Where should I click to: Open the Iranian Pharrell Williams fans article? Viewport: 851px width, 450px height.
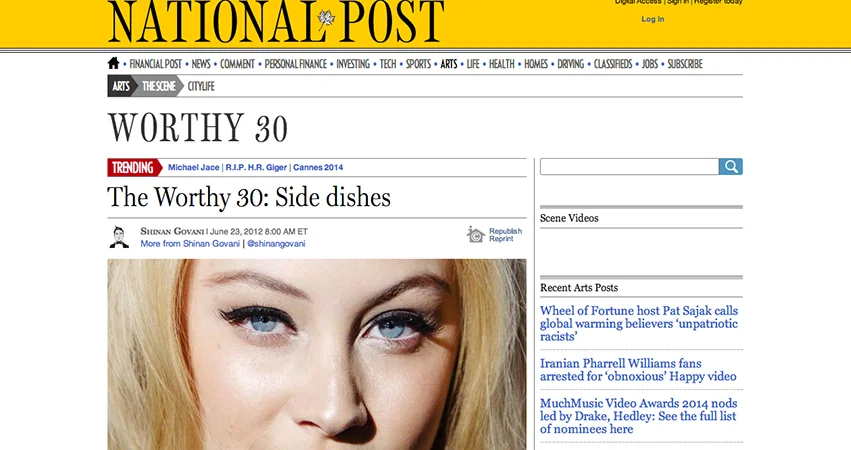[x=638, y=370]
